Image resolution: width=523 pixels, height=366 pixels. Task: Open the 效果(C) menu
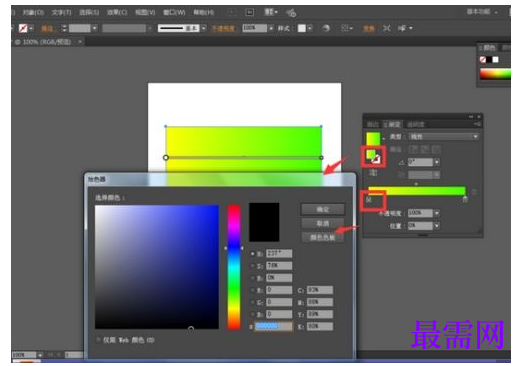click(x=117, y=13)
